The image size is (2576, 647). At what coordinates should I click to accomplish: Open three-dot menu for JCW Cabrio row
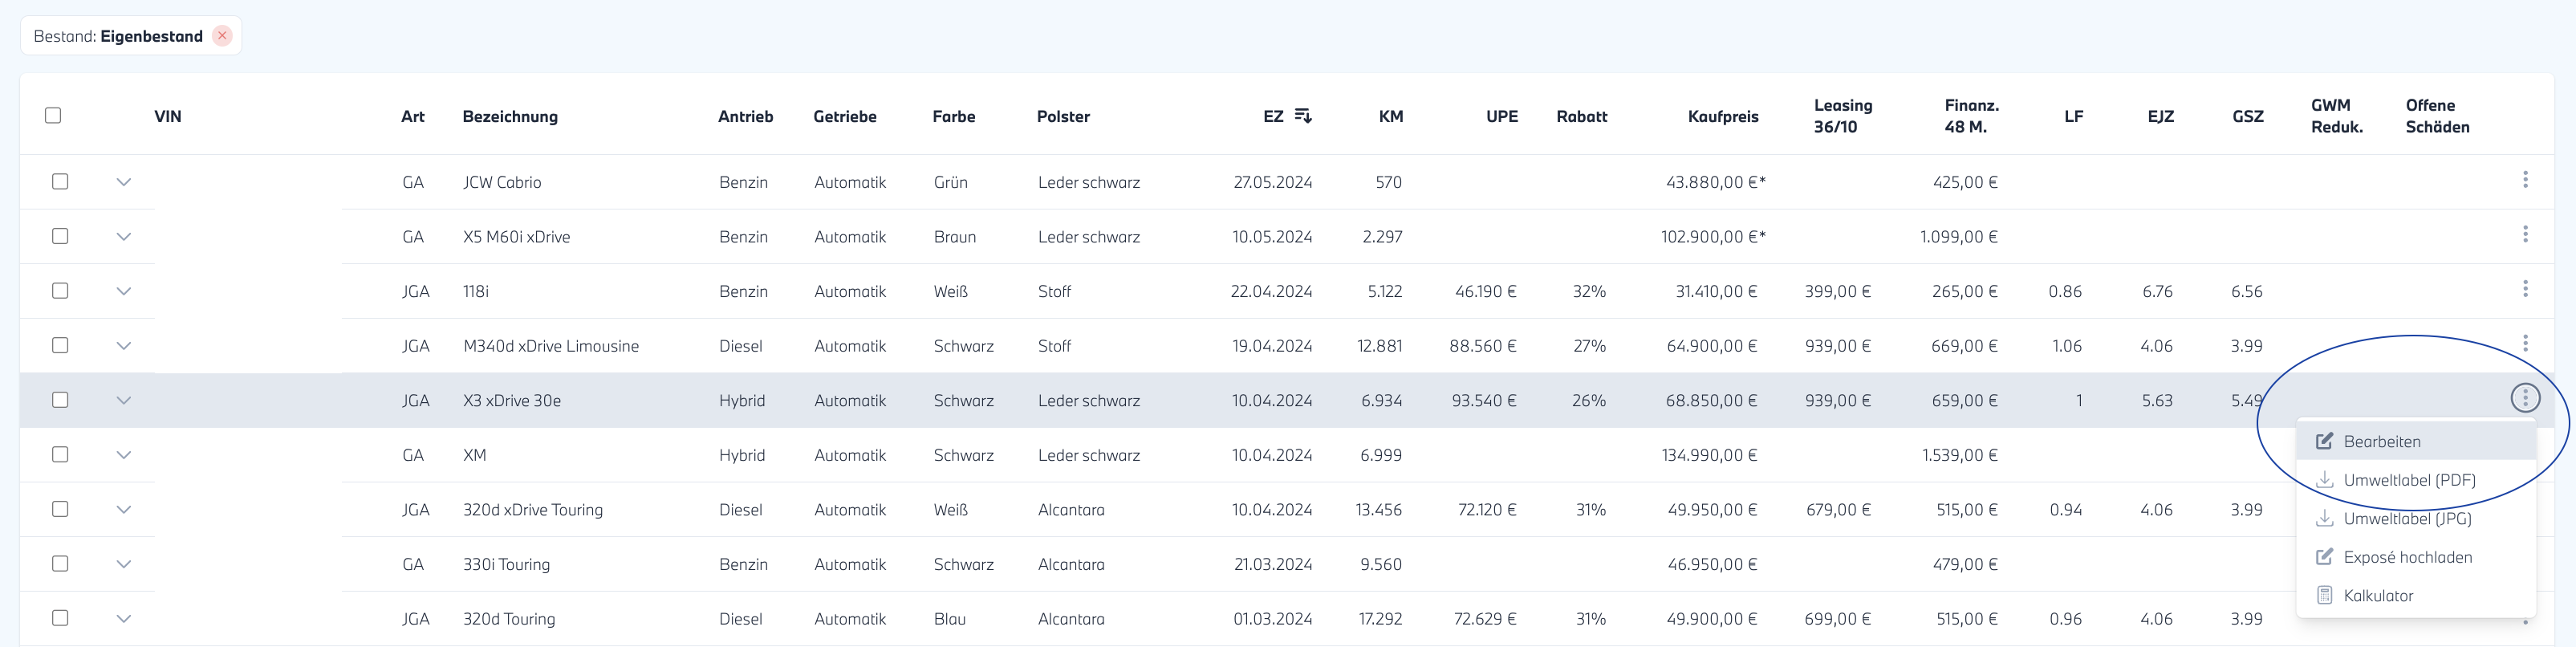click(x=2524, y=180)
